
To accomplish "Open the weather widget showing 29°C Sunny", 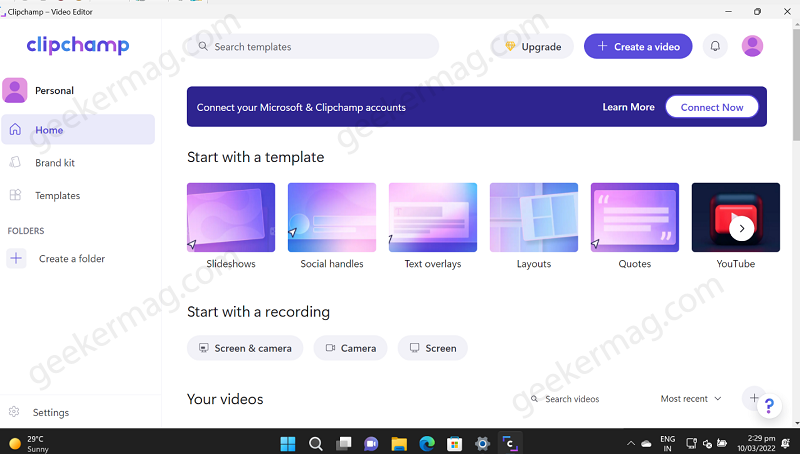I will pos(30,443).
